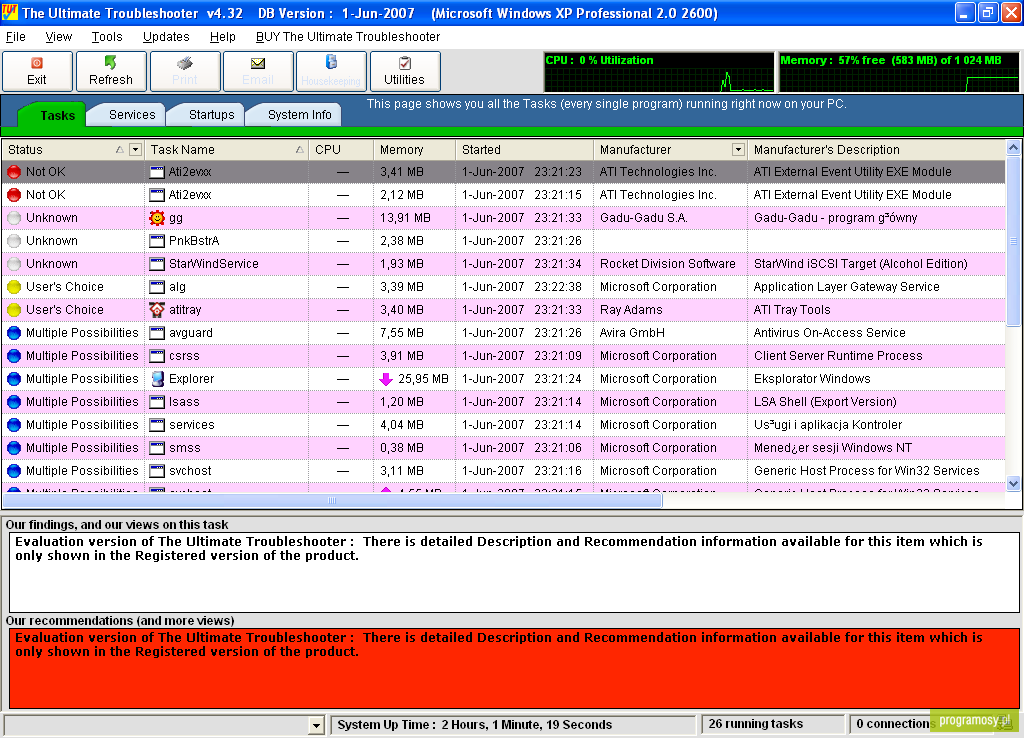Click the task list scroll down arrow
The width and height of the screenshot is (1025, 738).
(x=1013, y=484)
